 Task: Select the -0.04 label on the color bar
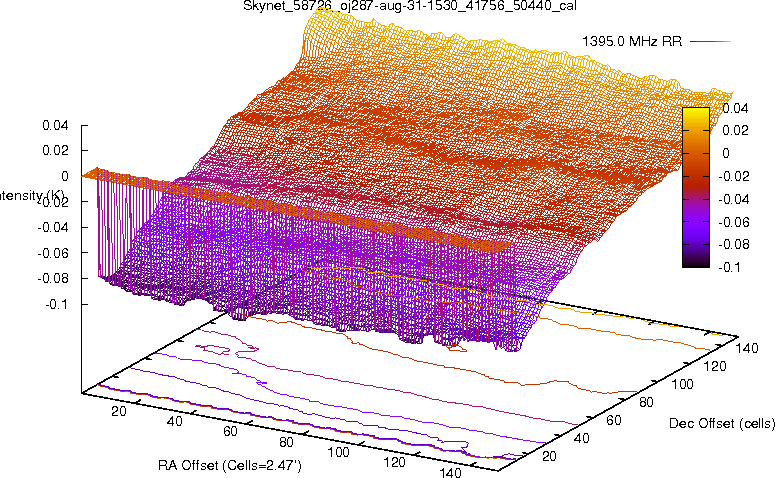pyautogui.click(x=733, y=199)
